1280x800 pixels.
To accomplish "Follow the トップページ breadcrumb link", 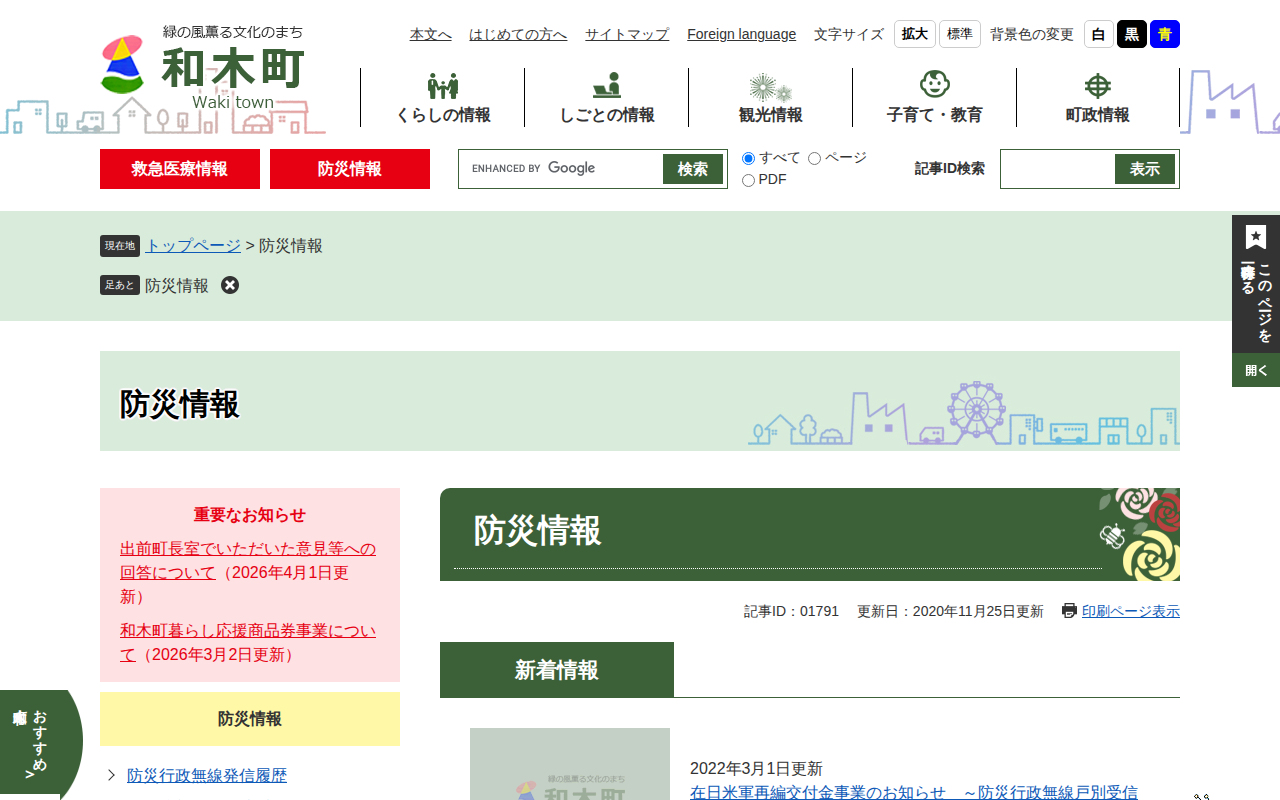I will point(192,245).
